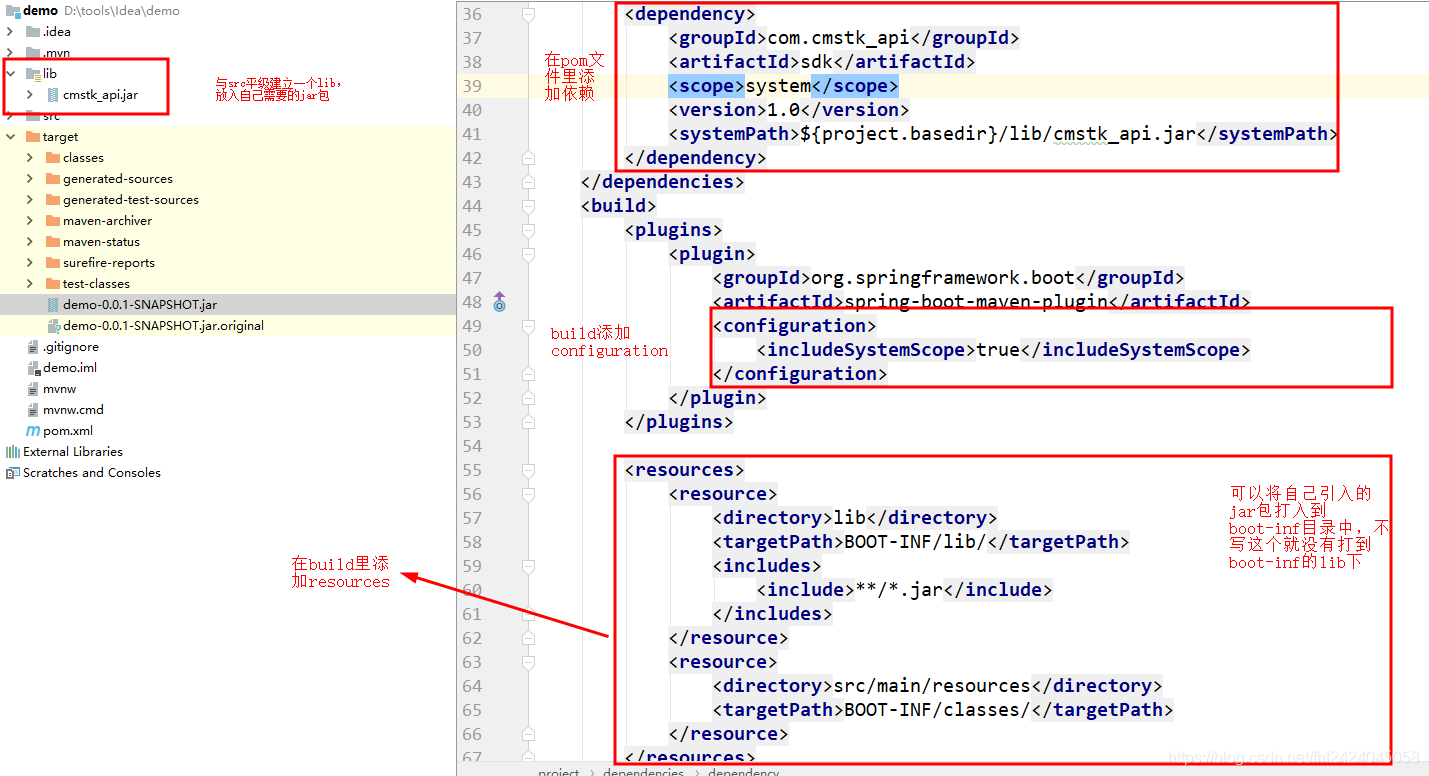Viewport: 1429px width, 776px height.
Task: Fold the includes block at line 59
Action: 528,566
